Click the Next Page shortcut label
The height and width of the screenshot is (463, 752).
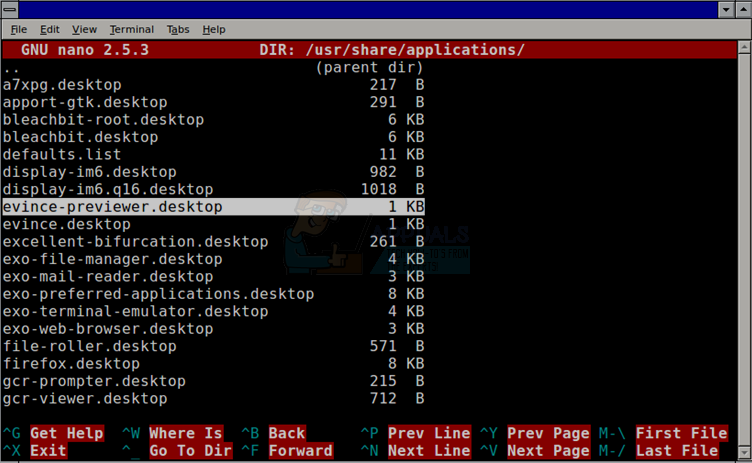548,451
